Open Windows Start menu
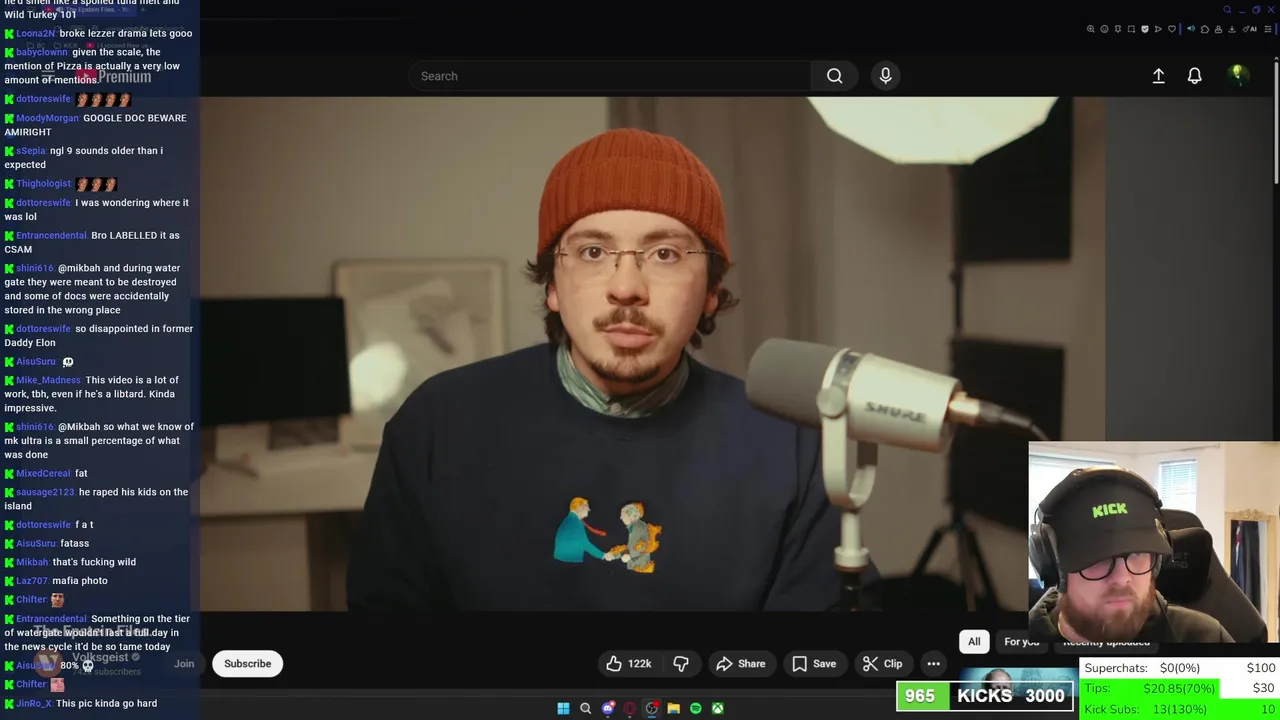 click(563, 709)
